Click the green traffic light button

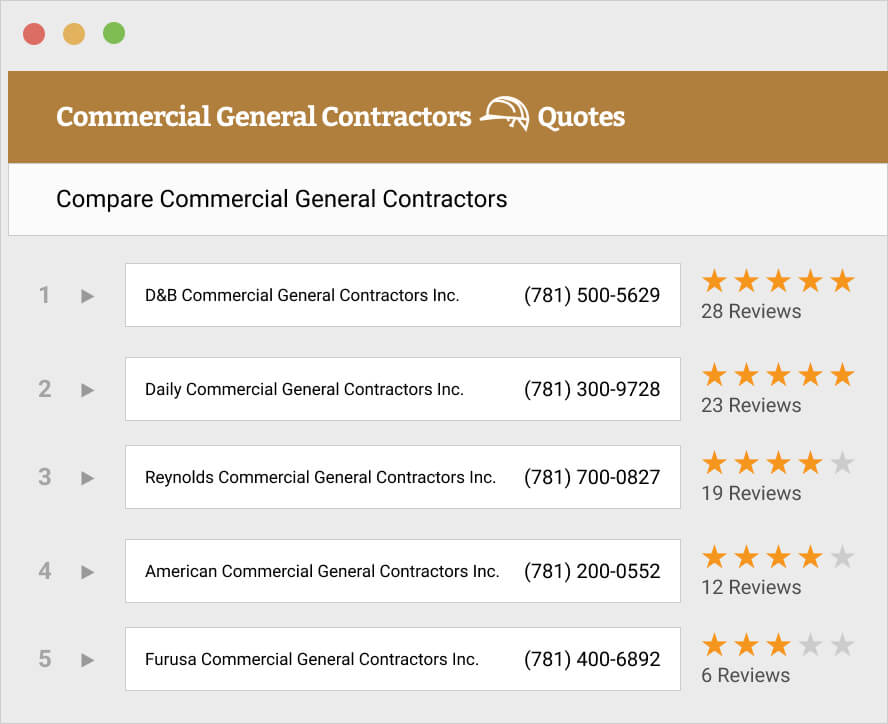(113, 32)
